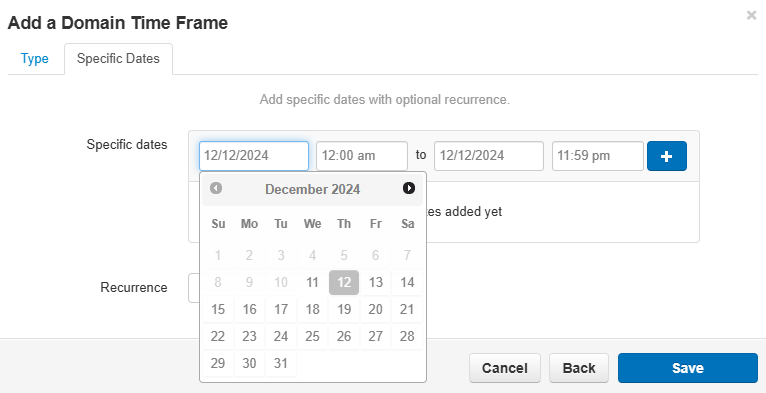Select December 24 in the calendar

coord(281,336)
